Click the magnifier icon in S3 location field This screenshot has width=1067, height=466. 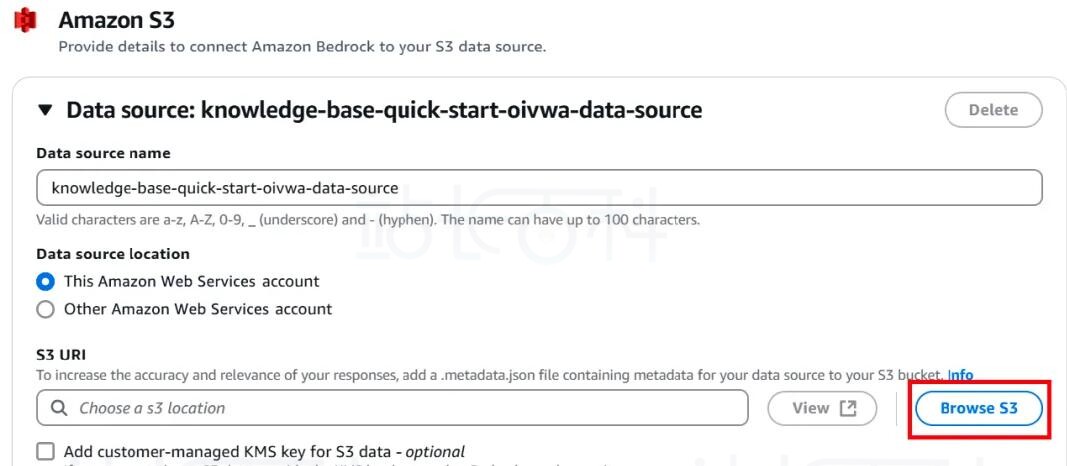tap(60, 408)
